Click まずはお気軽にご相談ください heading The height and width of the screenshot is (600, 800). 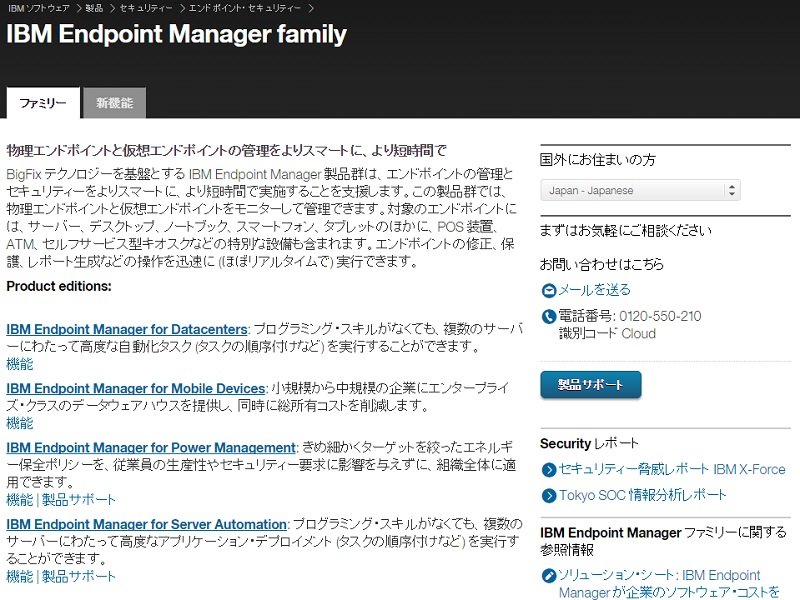pyautogui.click(x=626, y=231)
